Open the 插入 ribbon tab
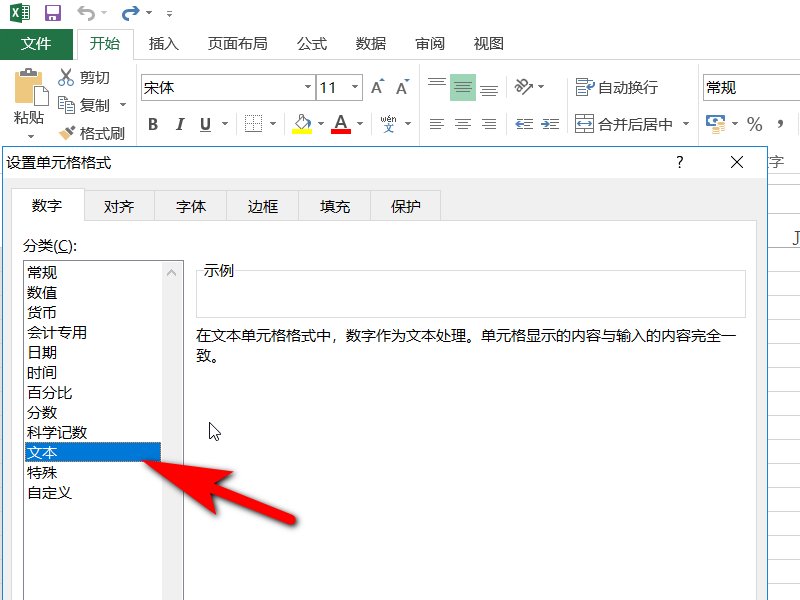The image size is (800, 600). [163, 44]
